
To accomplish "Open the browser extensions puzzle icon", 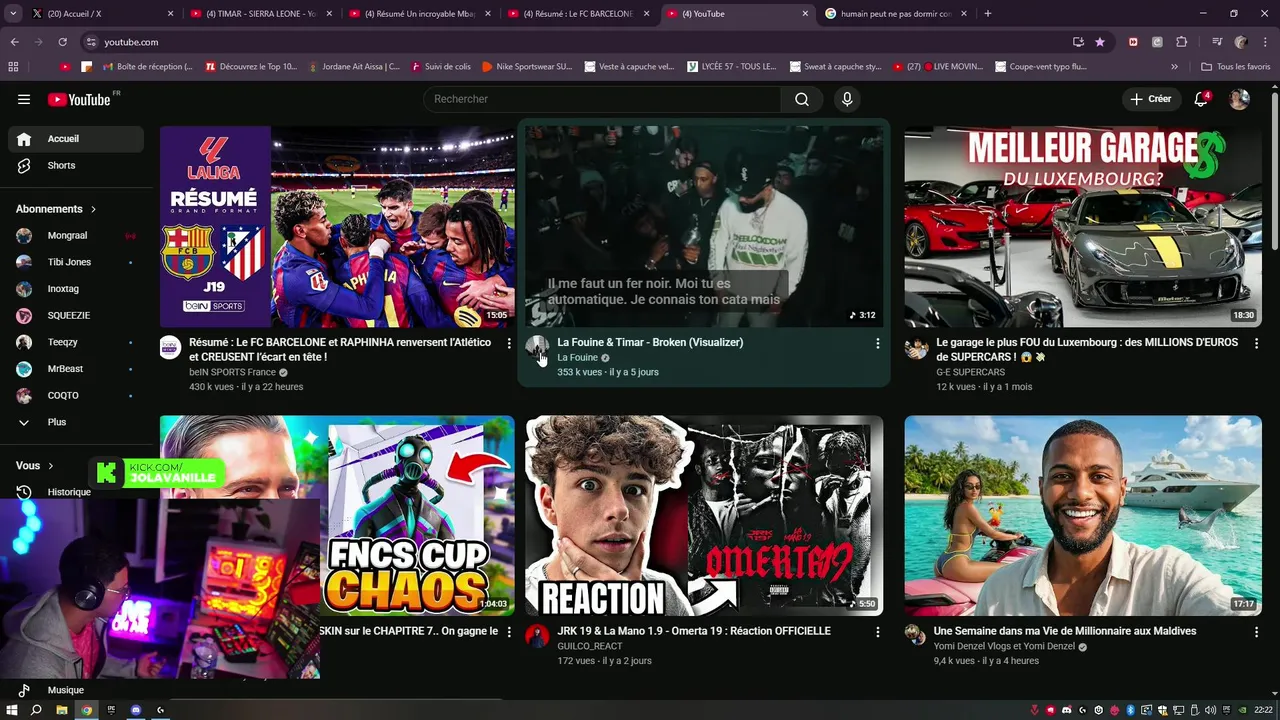I will [x=1181, y=42].
